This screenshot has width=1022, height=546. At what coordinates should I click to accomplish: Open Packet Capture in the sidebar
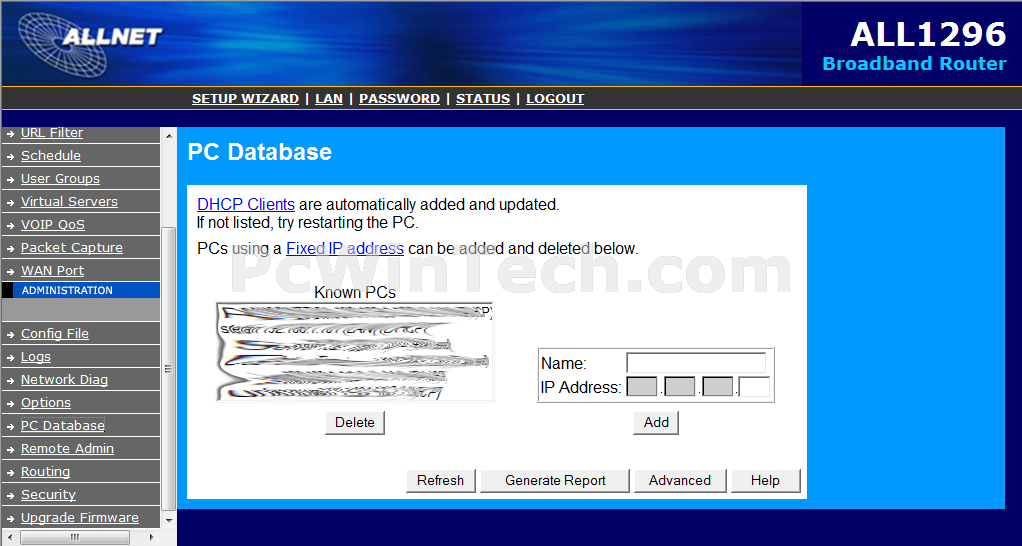(72, 248)
